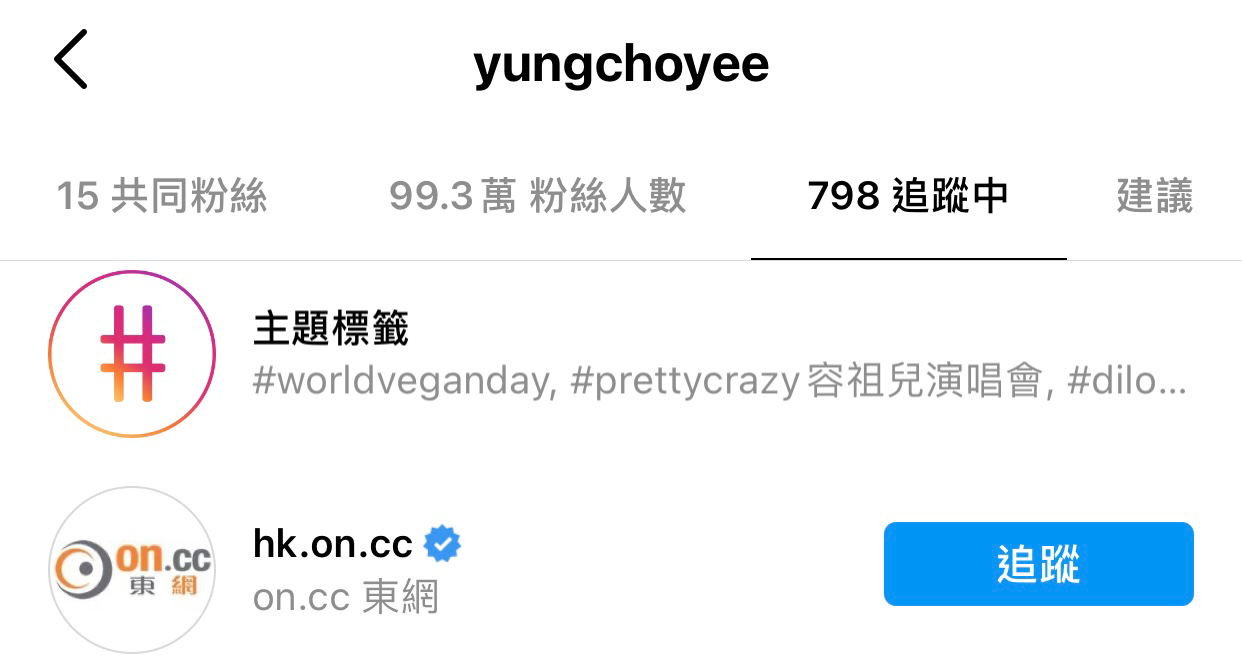This screenshot has width=1242, height=671.
Task: Tap the on.cc 東網 profile picture
Action: [132, 570]
